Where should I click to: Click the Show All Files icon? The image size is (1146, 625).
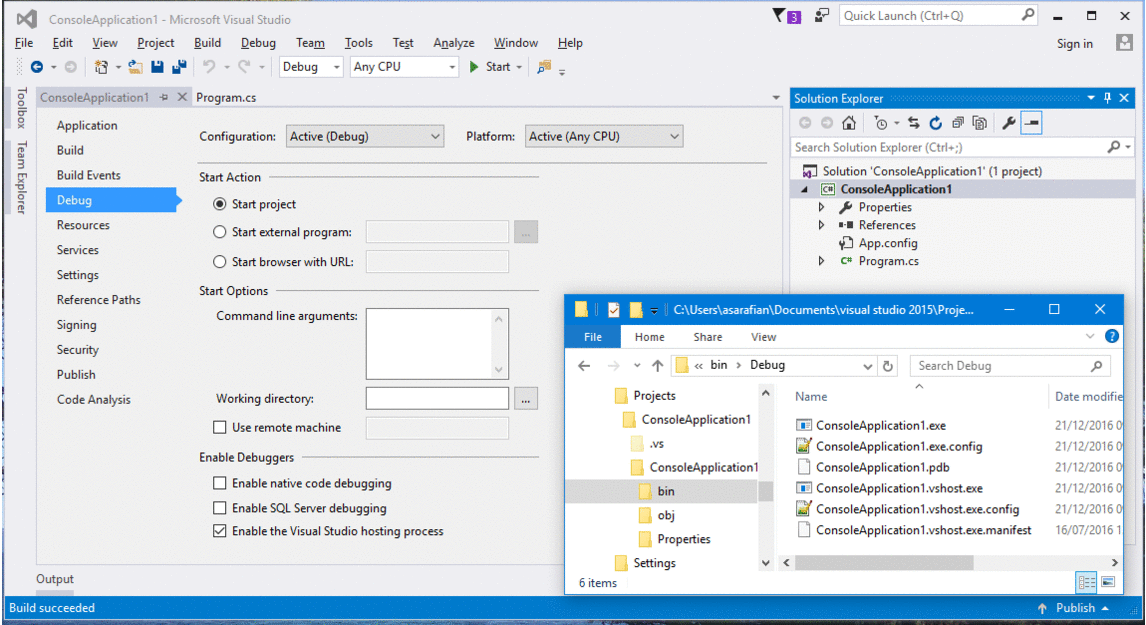[979, 123]
